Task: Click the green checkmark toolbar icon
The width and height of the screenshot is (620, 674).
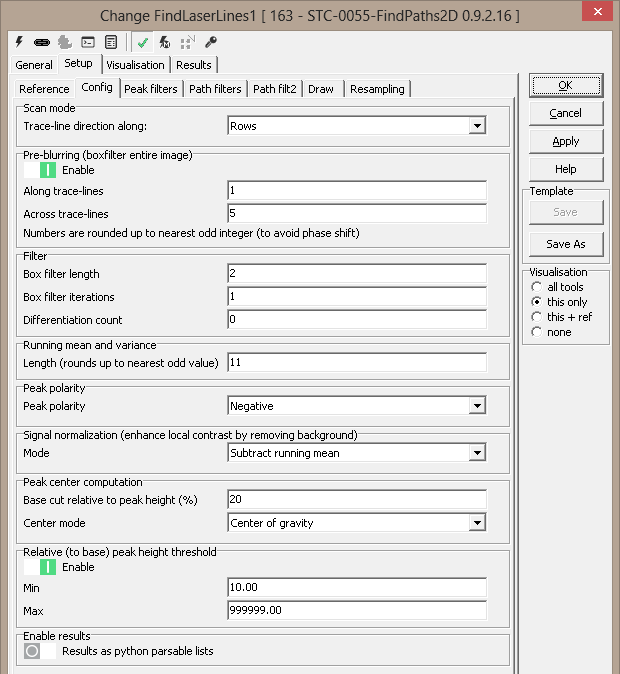Action: click(x=143, y=43)
